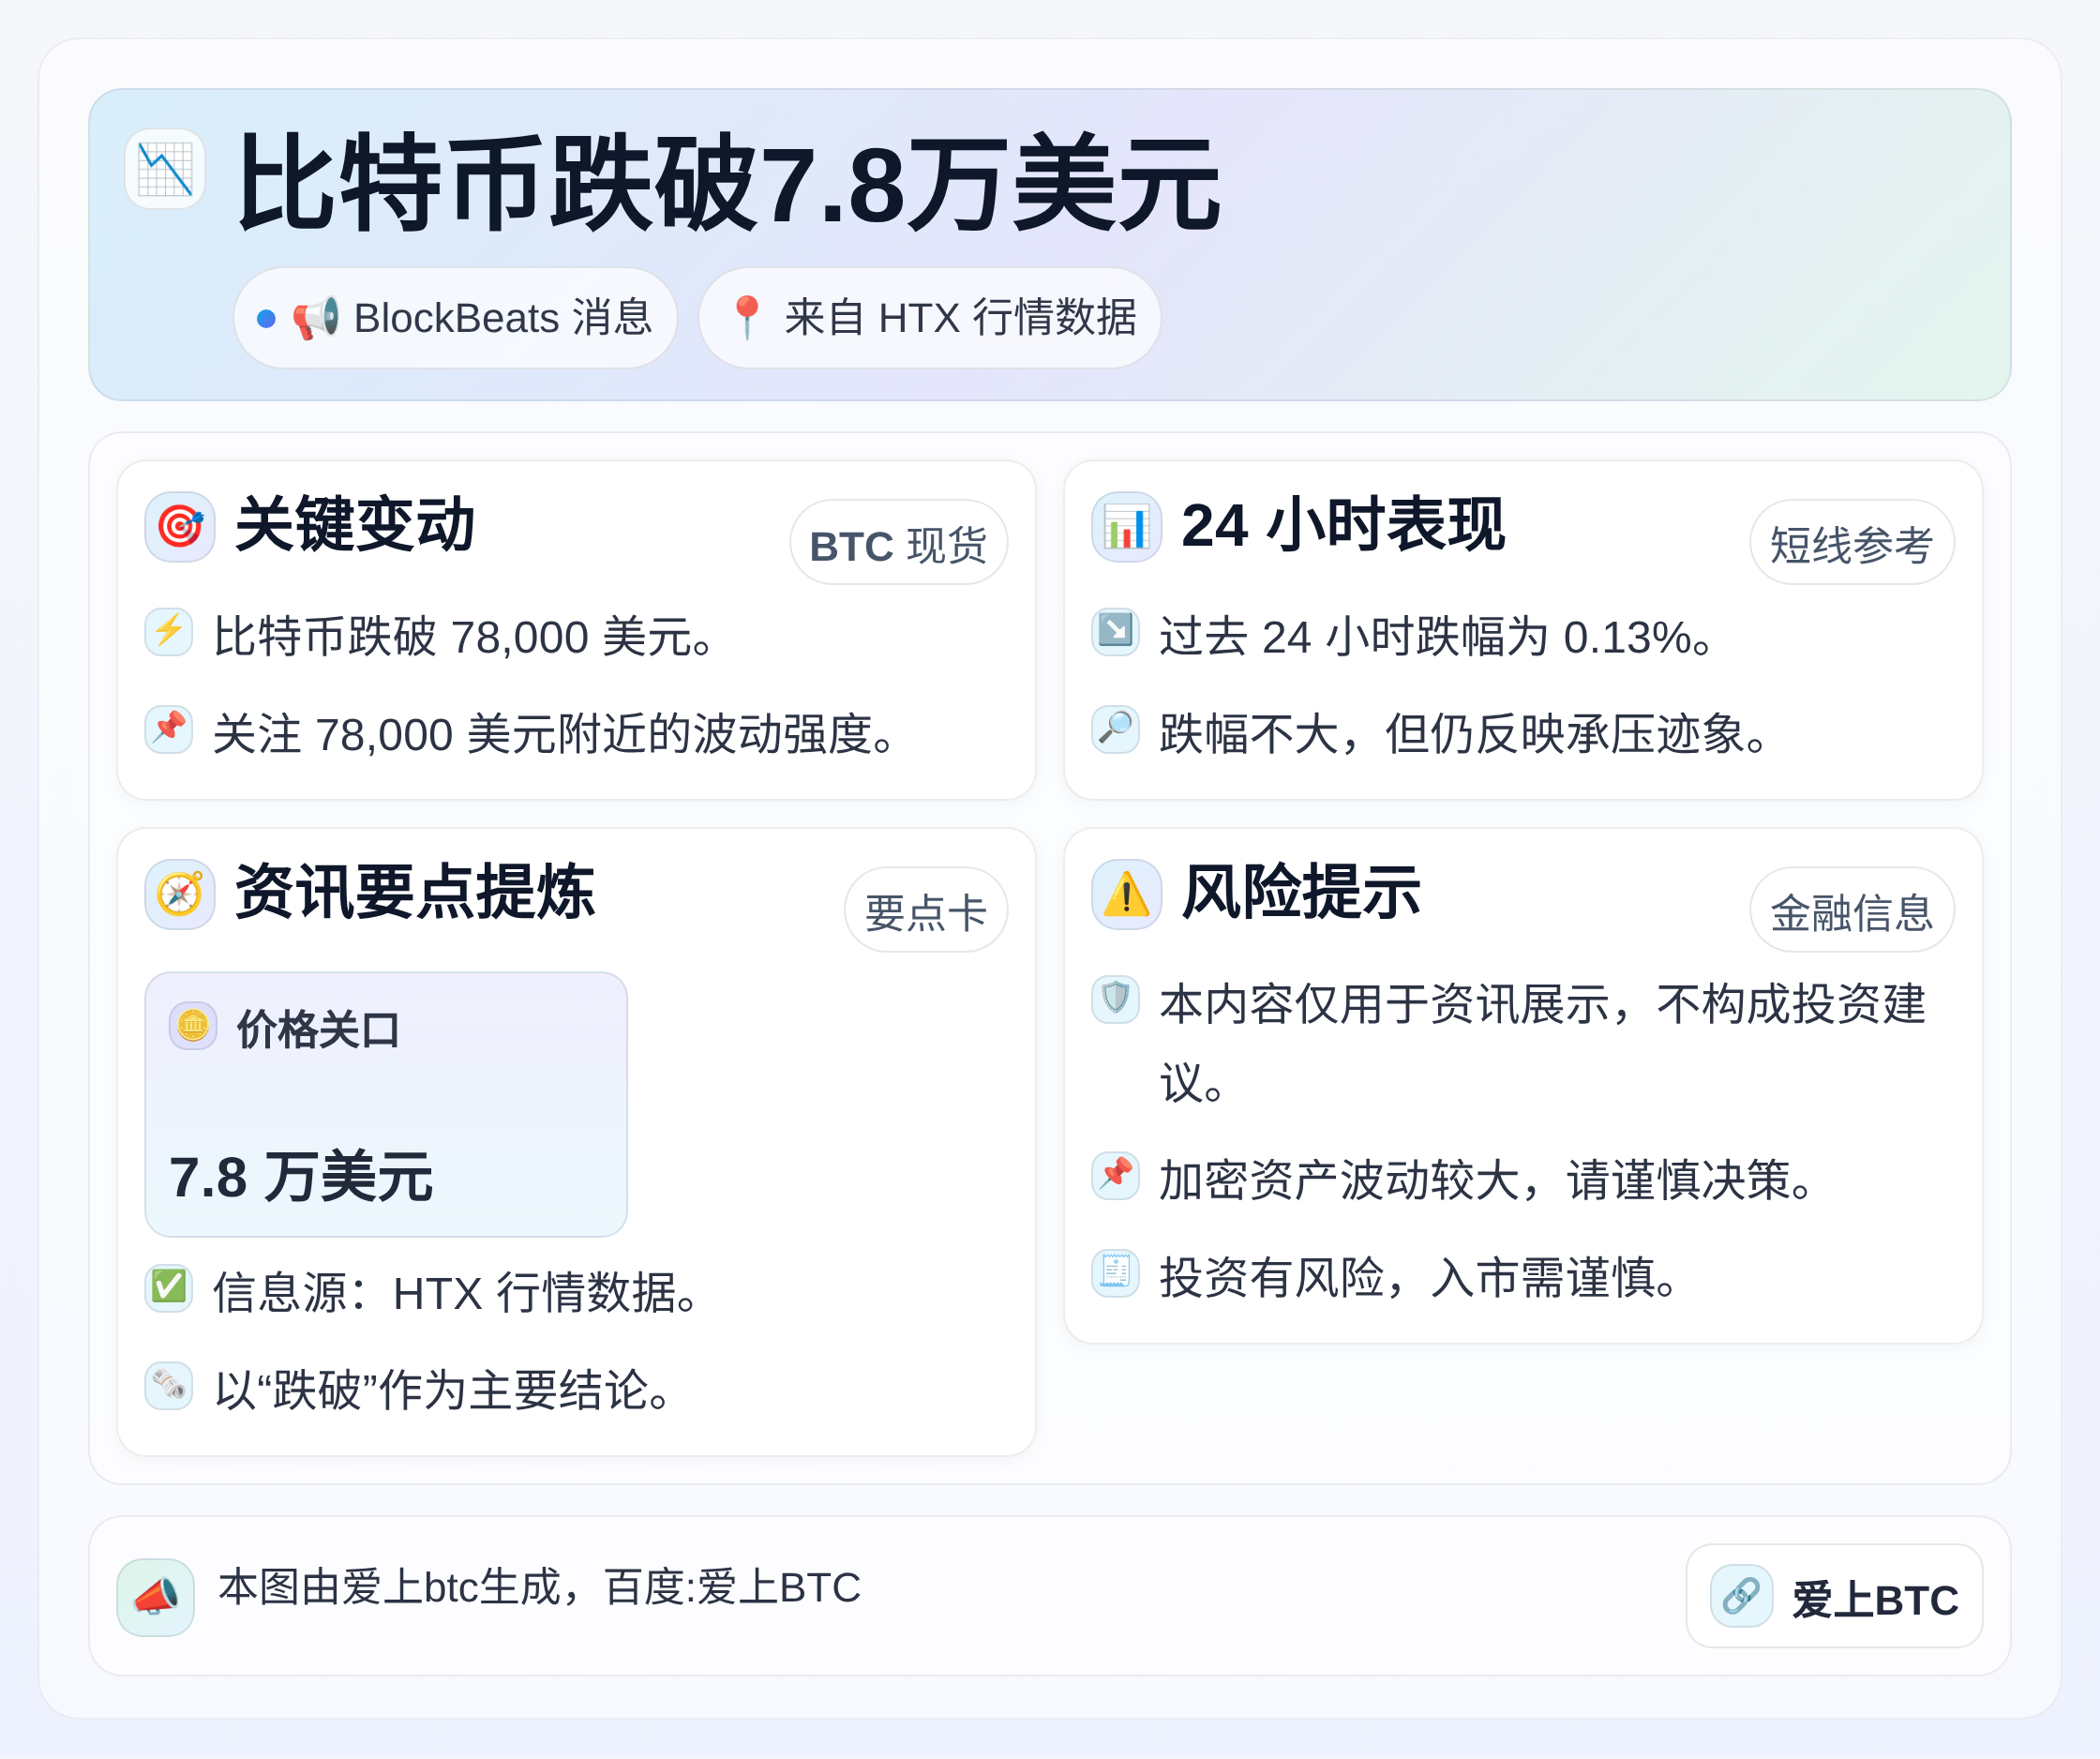The image size is (2100, 1759).
Task: Click the target icon beside 关键变动
Action: point(180,526)
